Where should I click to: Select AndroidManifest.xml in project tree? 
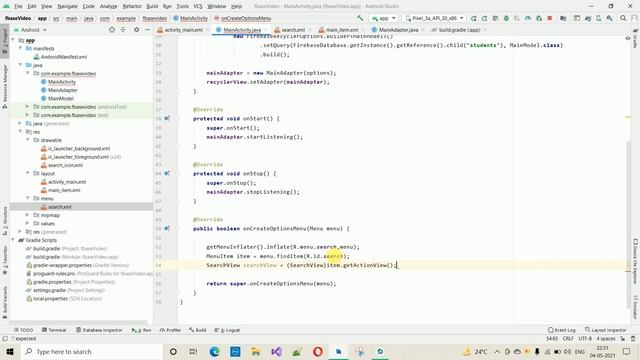64,57
